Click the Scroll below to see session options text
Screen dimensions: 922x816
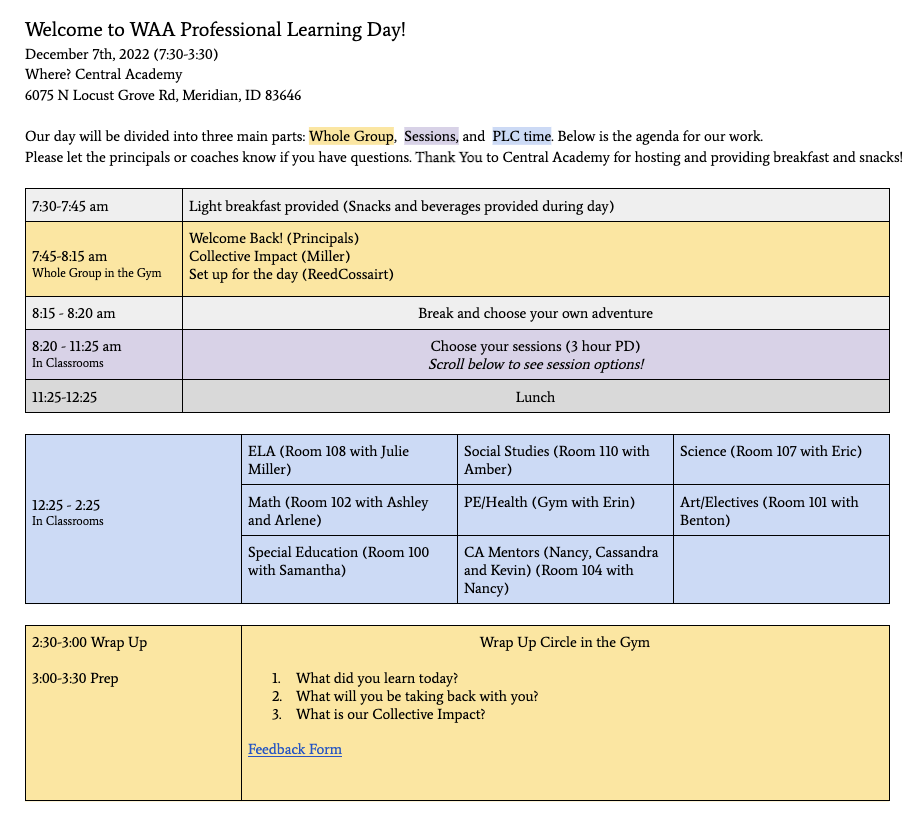535,364
